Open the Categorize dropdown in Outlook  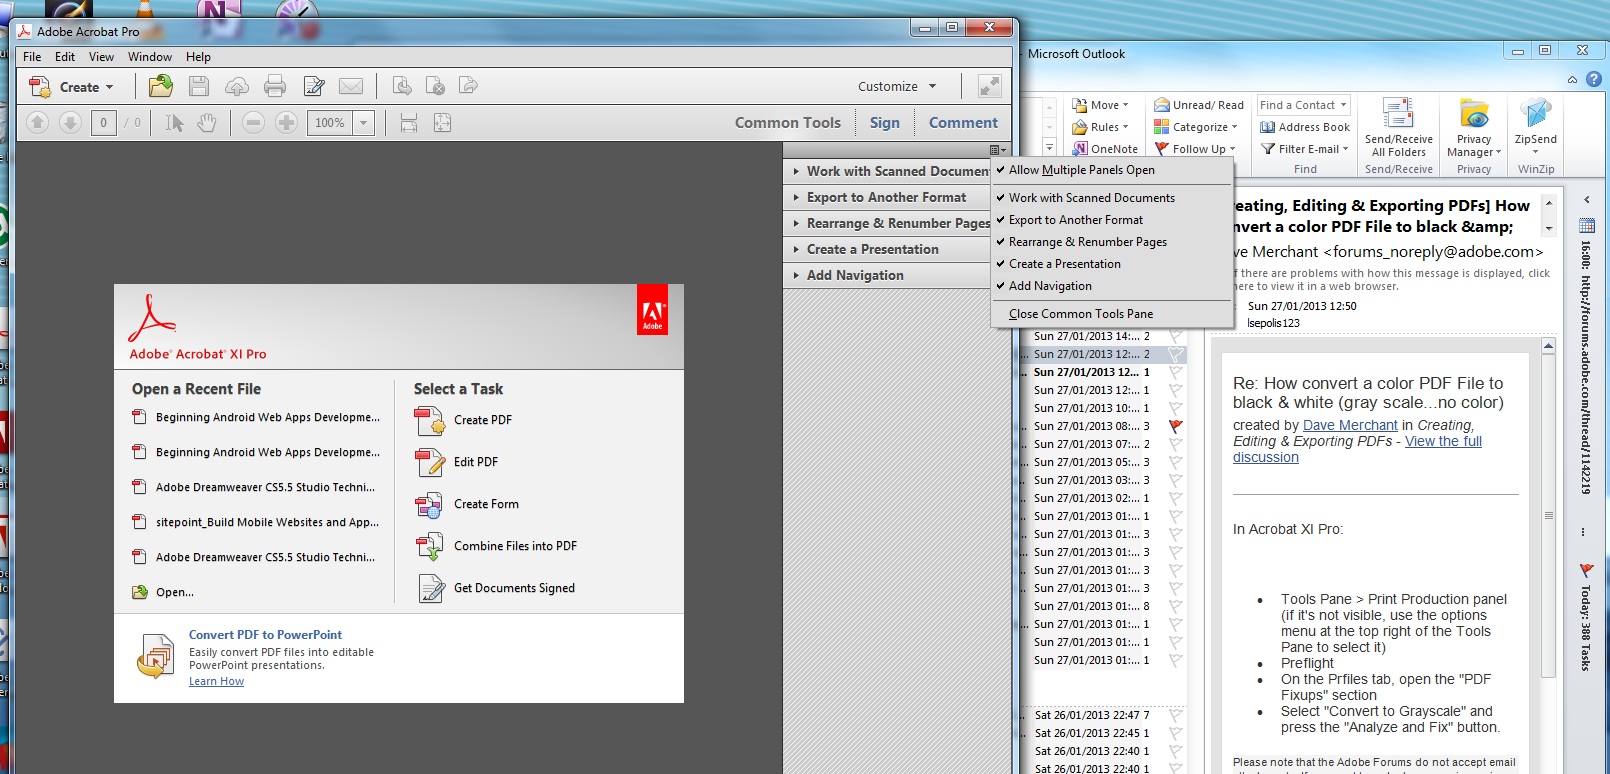(1196, 127)
